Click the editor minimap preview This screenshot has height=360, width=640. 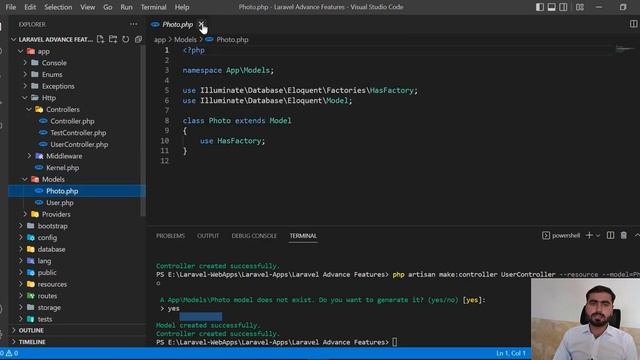[x=625, y=49]
